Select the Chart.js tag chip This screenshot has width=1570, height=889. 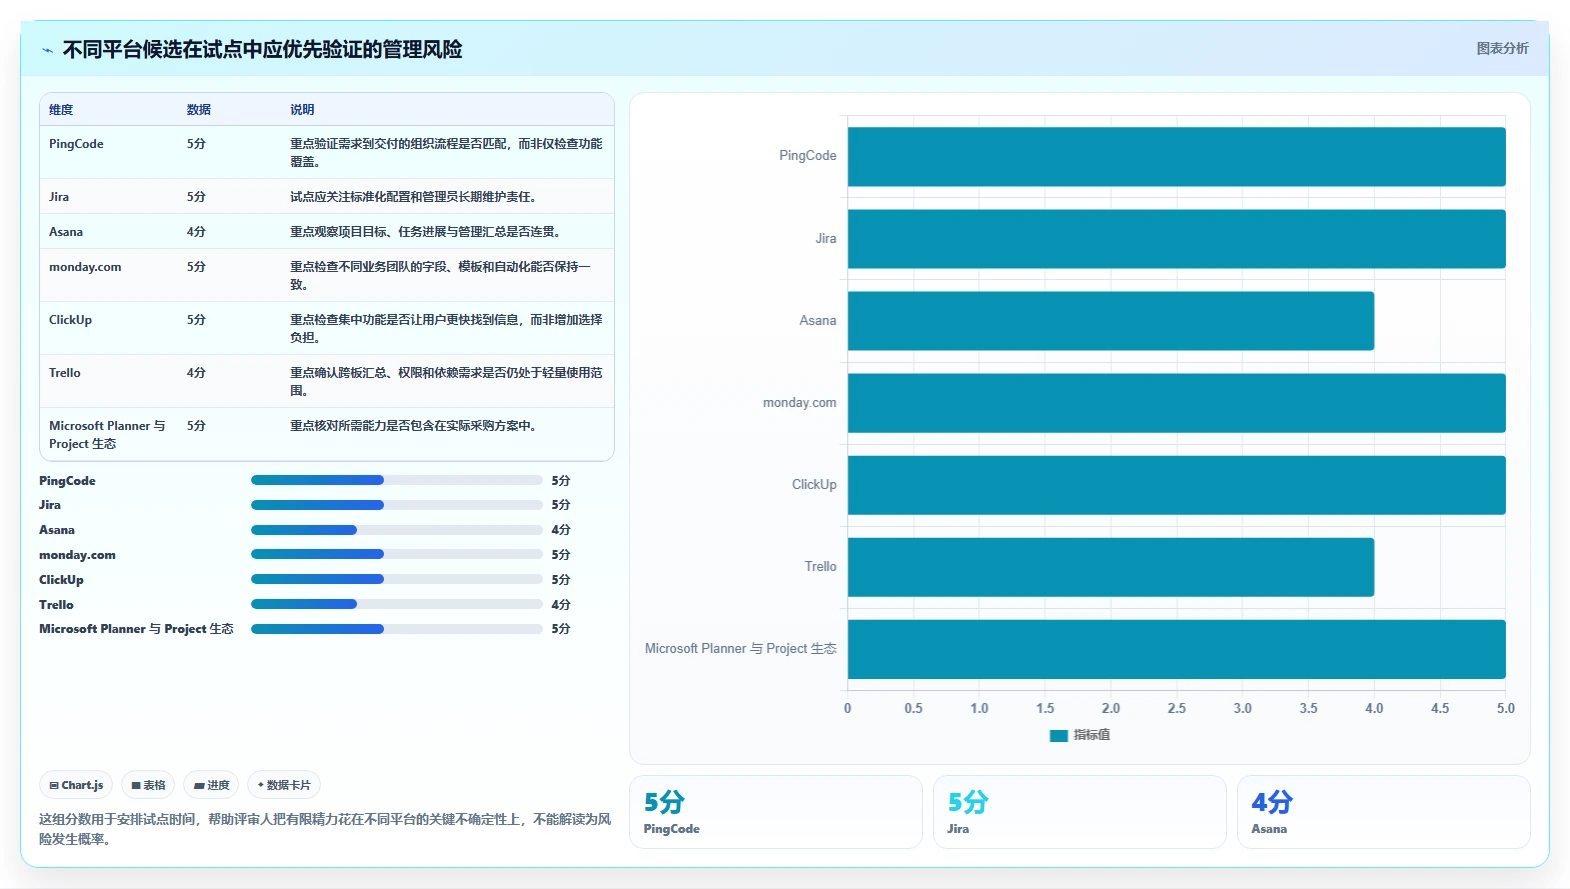[x=76, y=785]
